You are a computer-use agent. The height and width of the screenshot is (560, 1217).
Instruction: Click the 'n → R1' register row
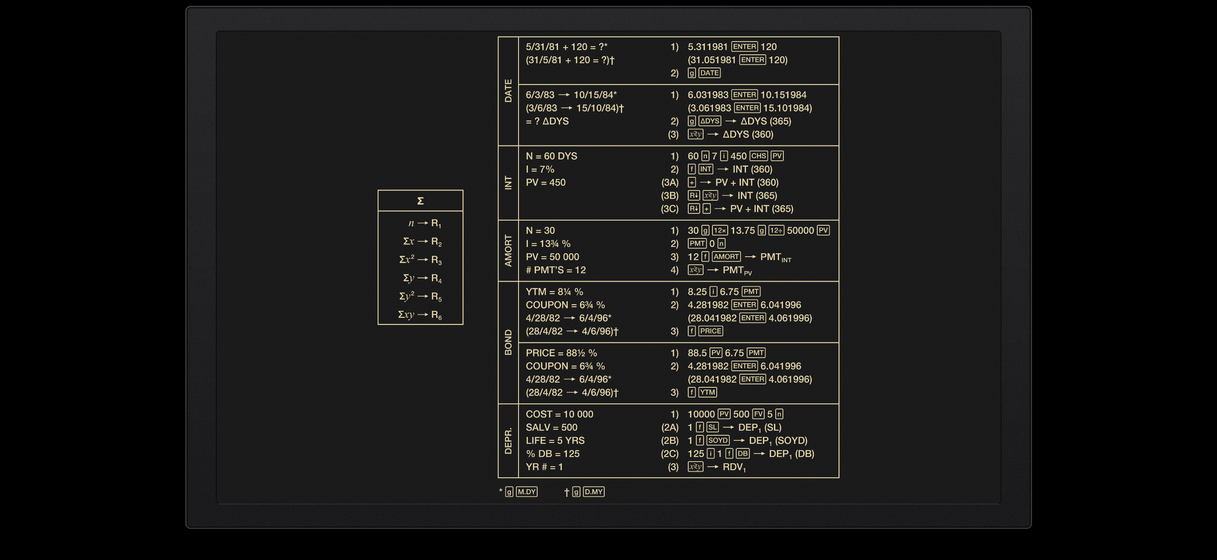pyautogui.click(x=425, y=224)
